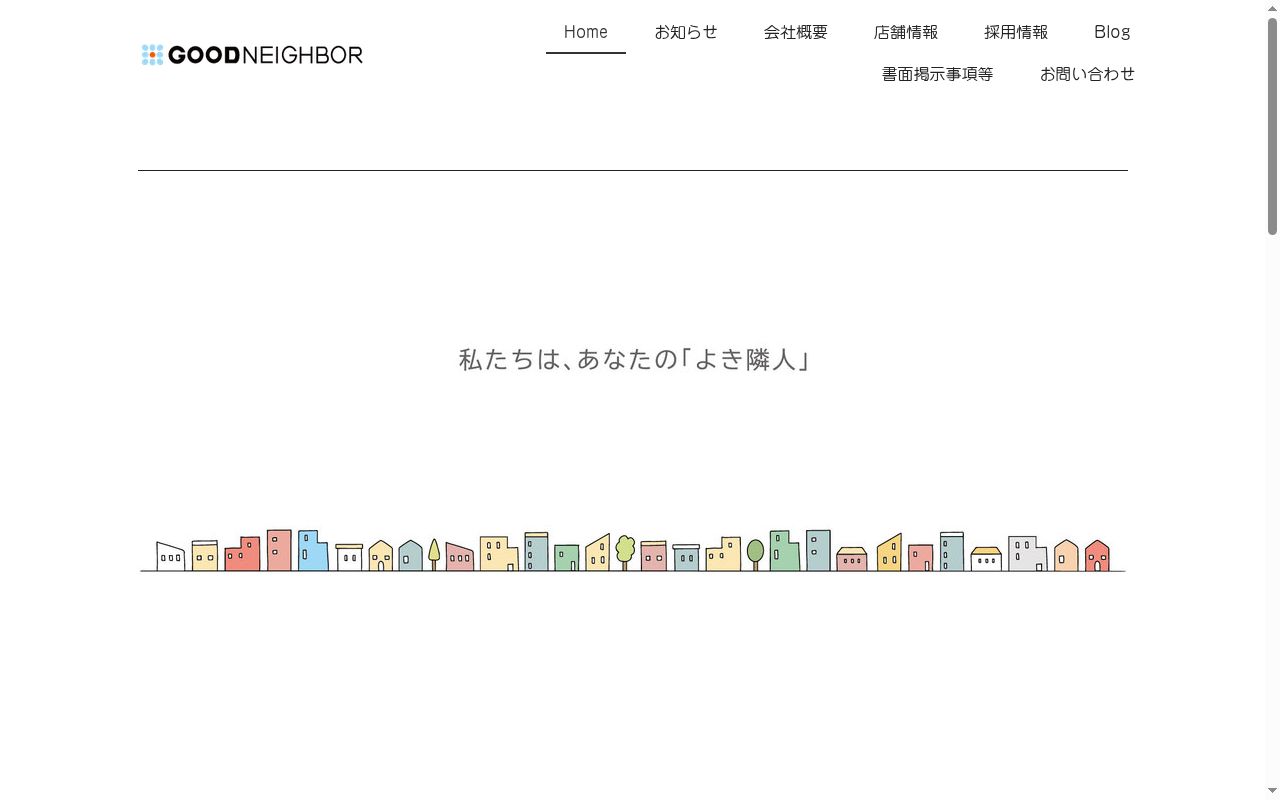Open 書面掲示事項等 page
The height and width of the screenshot is (800, 1280).
pyautogui.click(x=937, y=74)
